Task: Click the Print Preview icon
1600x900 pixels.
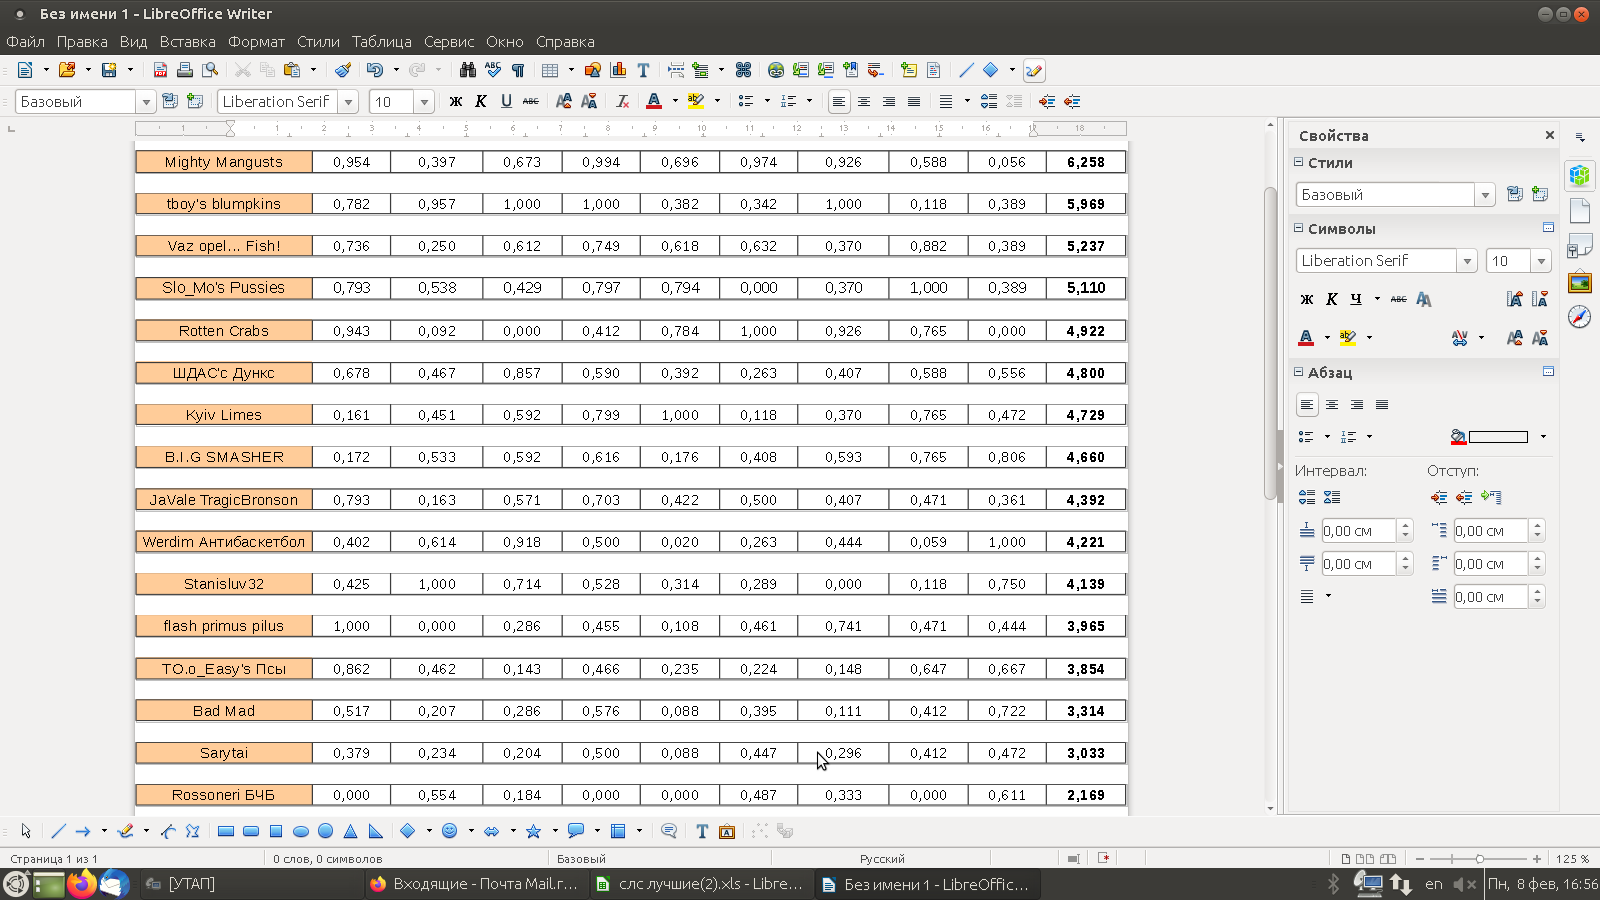Action: (210, 70)
